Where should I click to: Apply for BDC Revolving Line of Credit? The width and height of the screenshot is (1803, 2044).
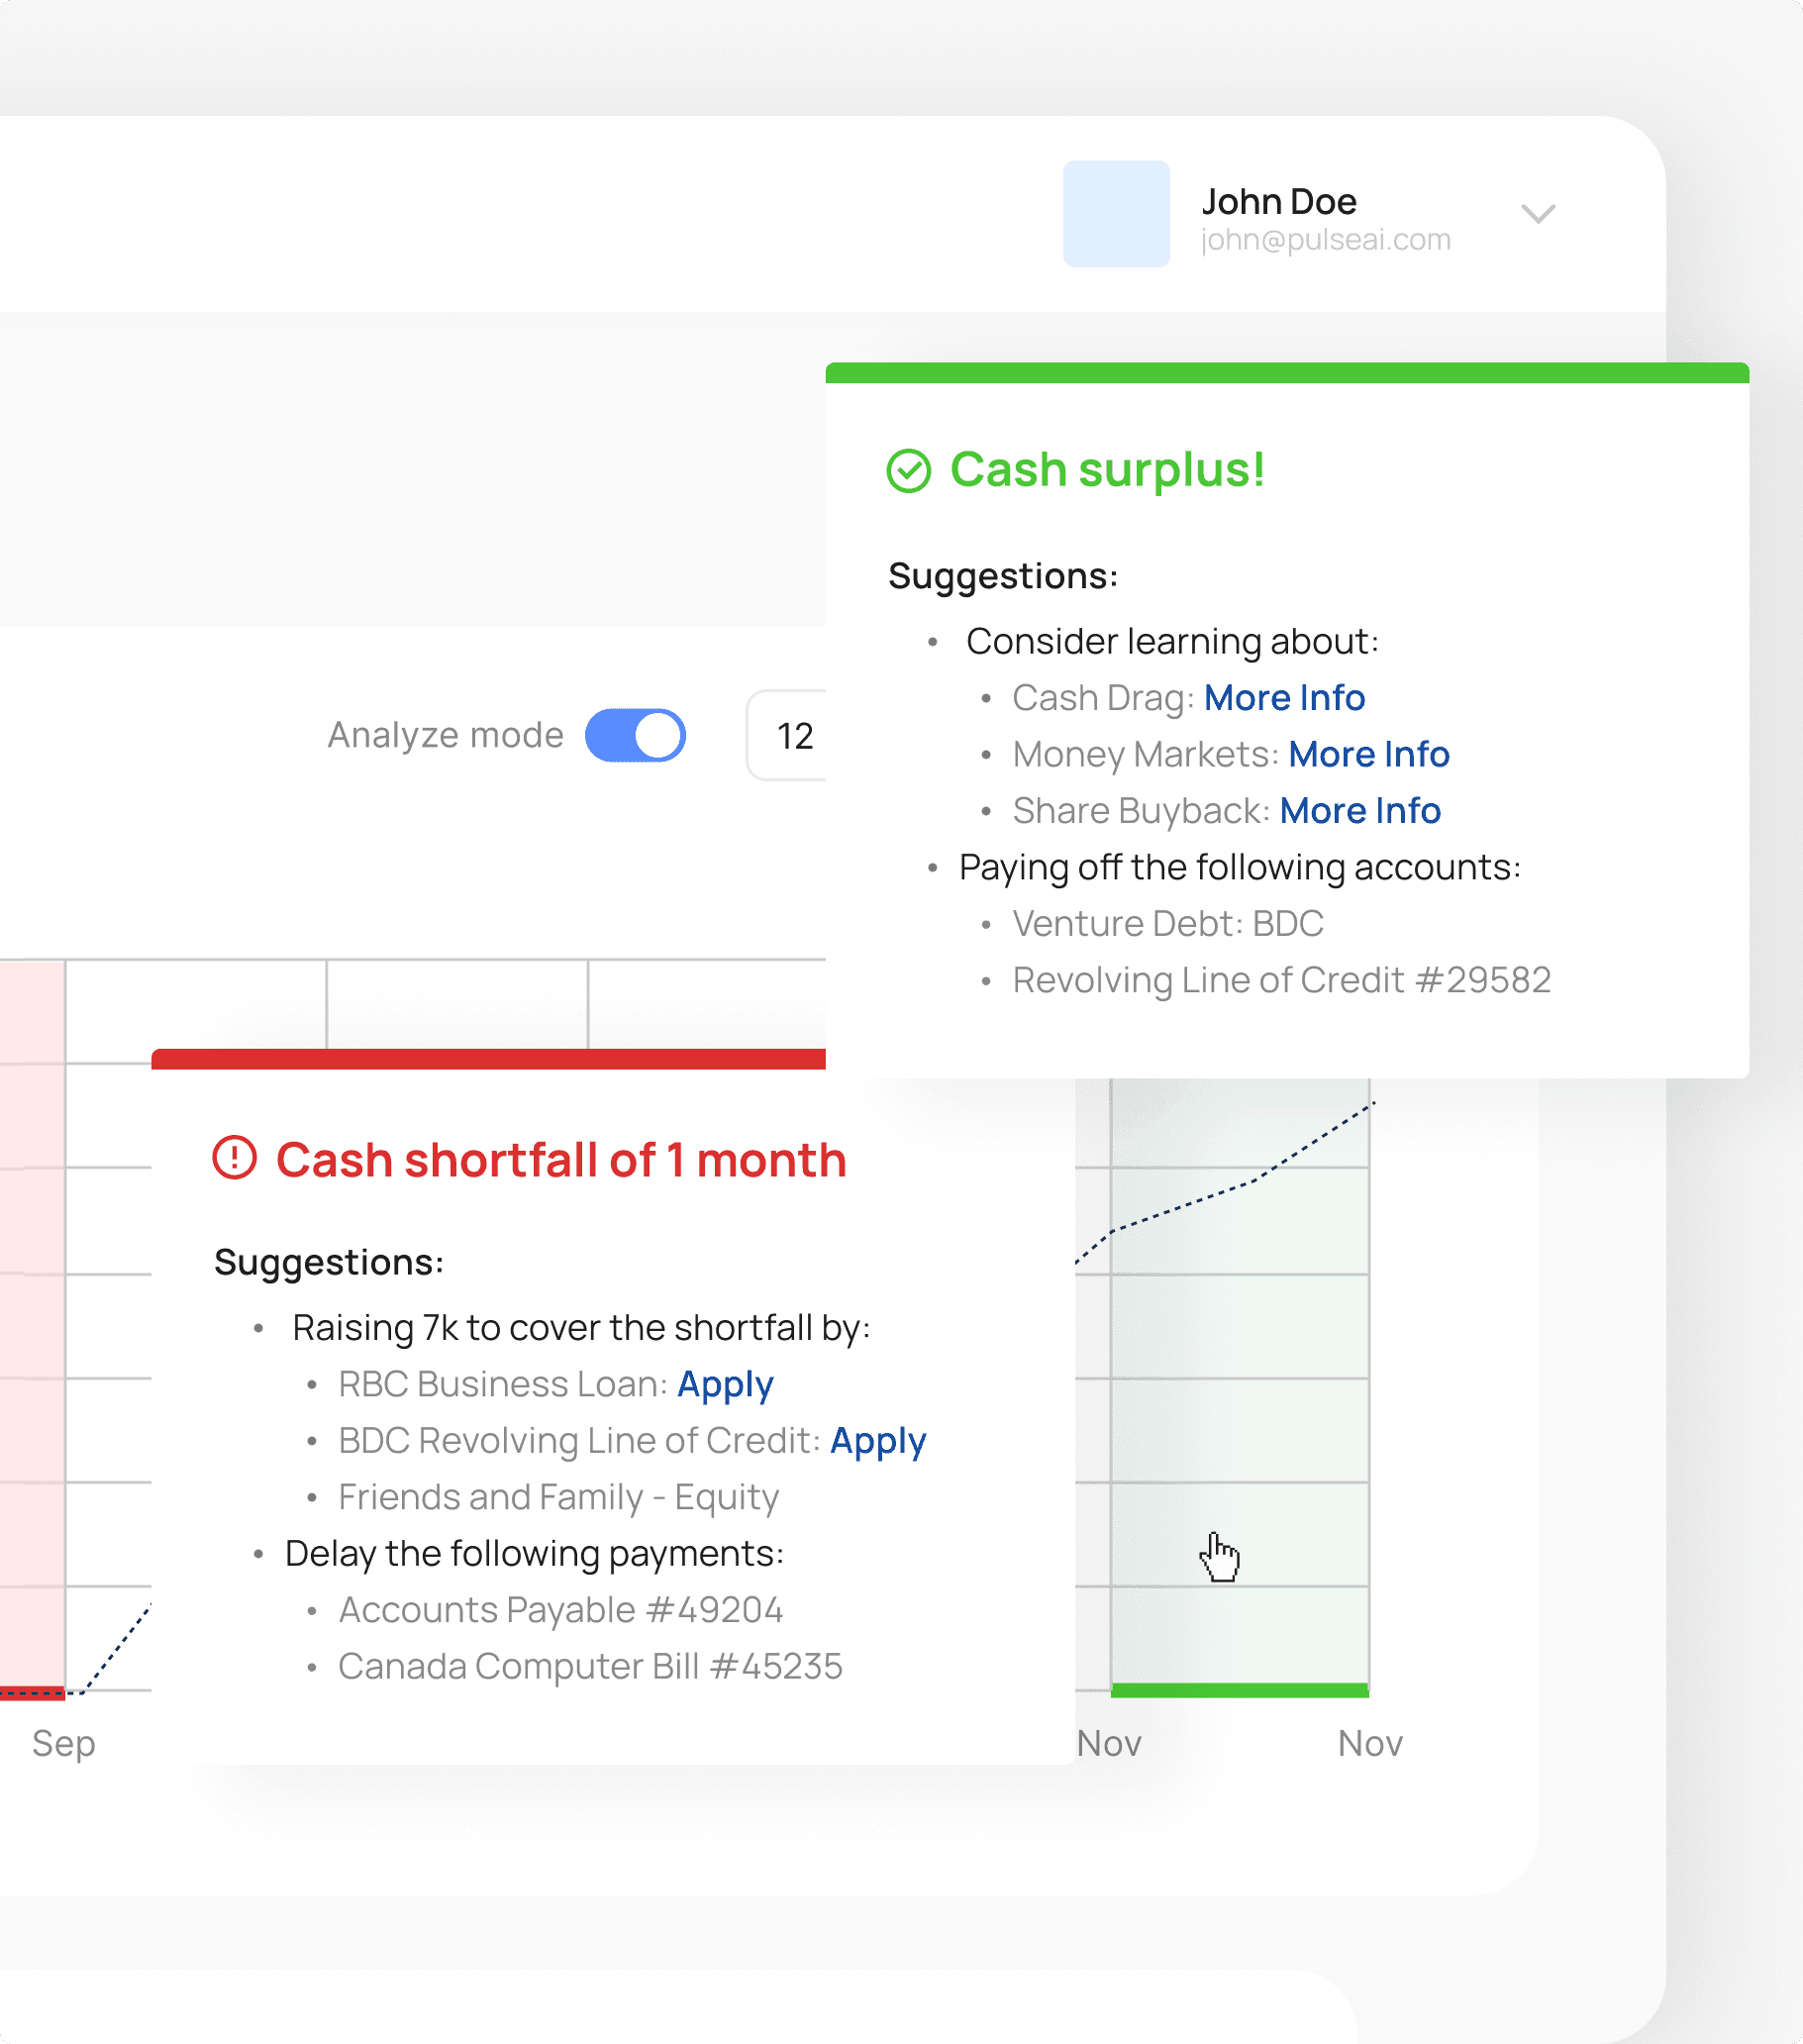click(878, 1441)
